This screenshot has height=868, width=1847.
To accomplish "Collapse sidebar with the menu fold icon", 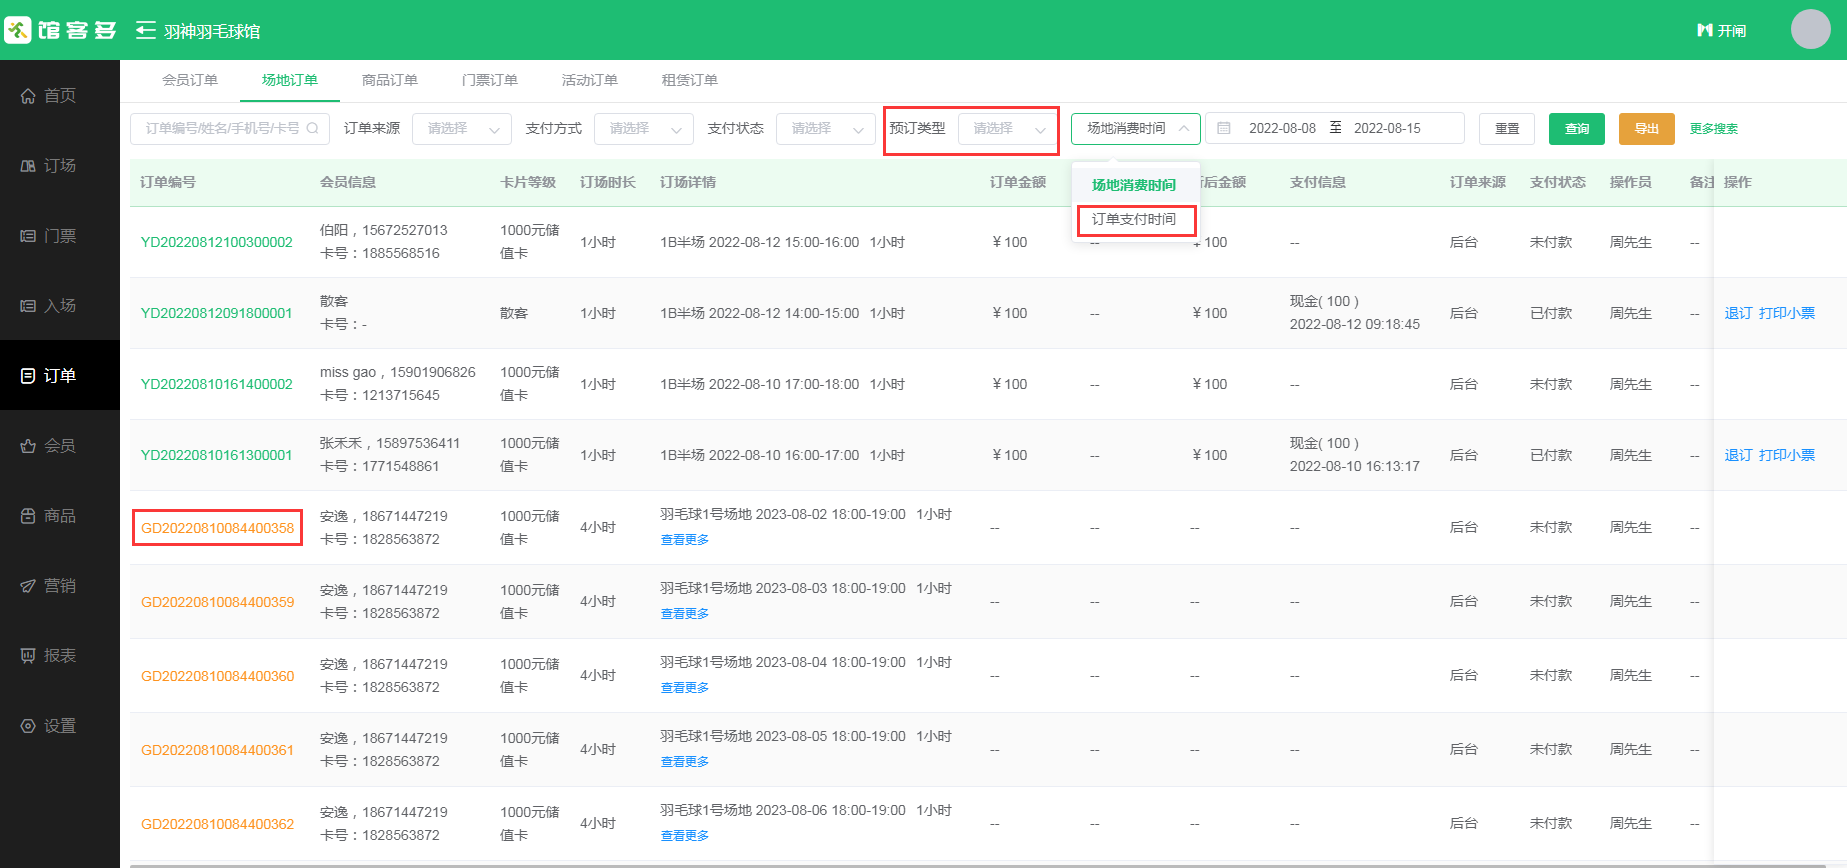I will coord(146,30).
